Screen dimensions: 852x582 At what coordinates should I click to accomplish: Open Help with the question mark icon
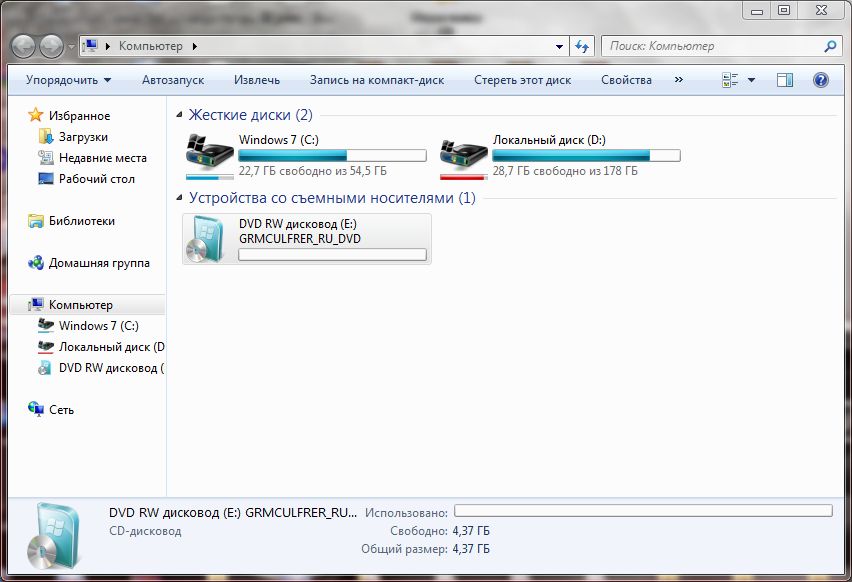[x=820, y=80]
